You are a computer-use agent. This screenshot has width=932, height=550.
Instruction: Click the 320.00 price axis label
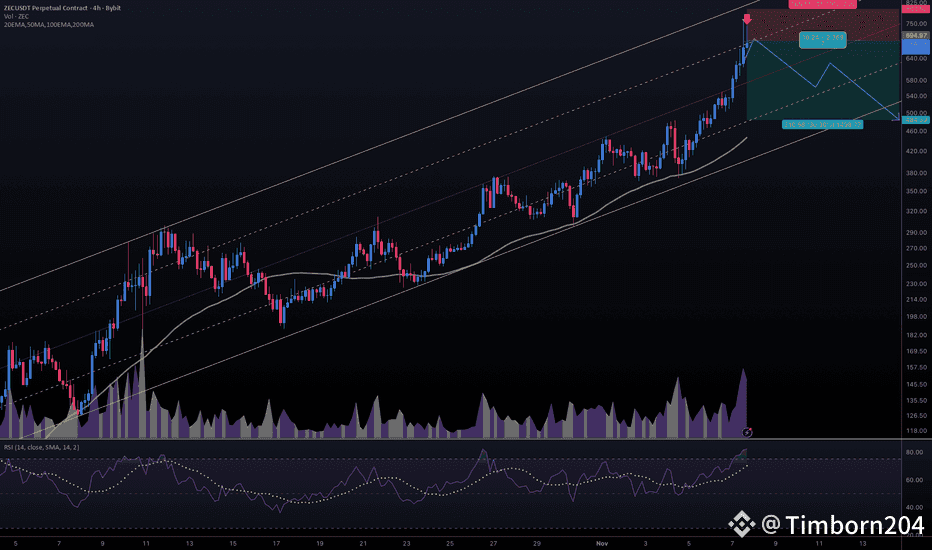coord(916,211)
